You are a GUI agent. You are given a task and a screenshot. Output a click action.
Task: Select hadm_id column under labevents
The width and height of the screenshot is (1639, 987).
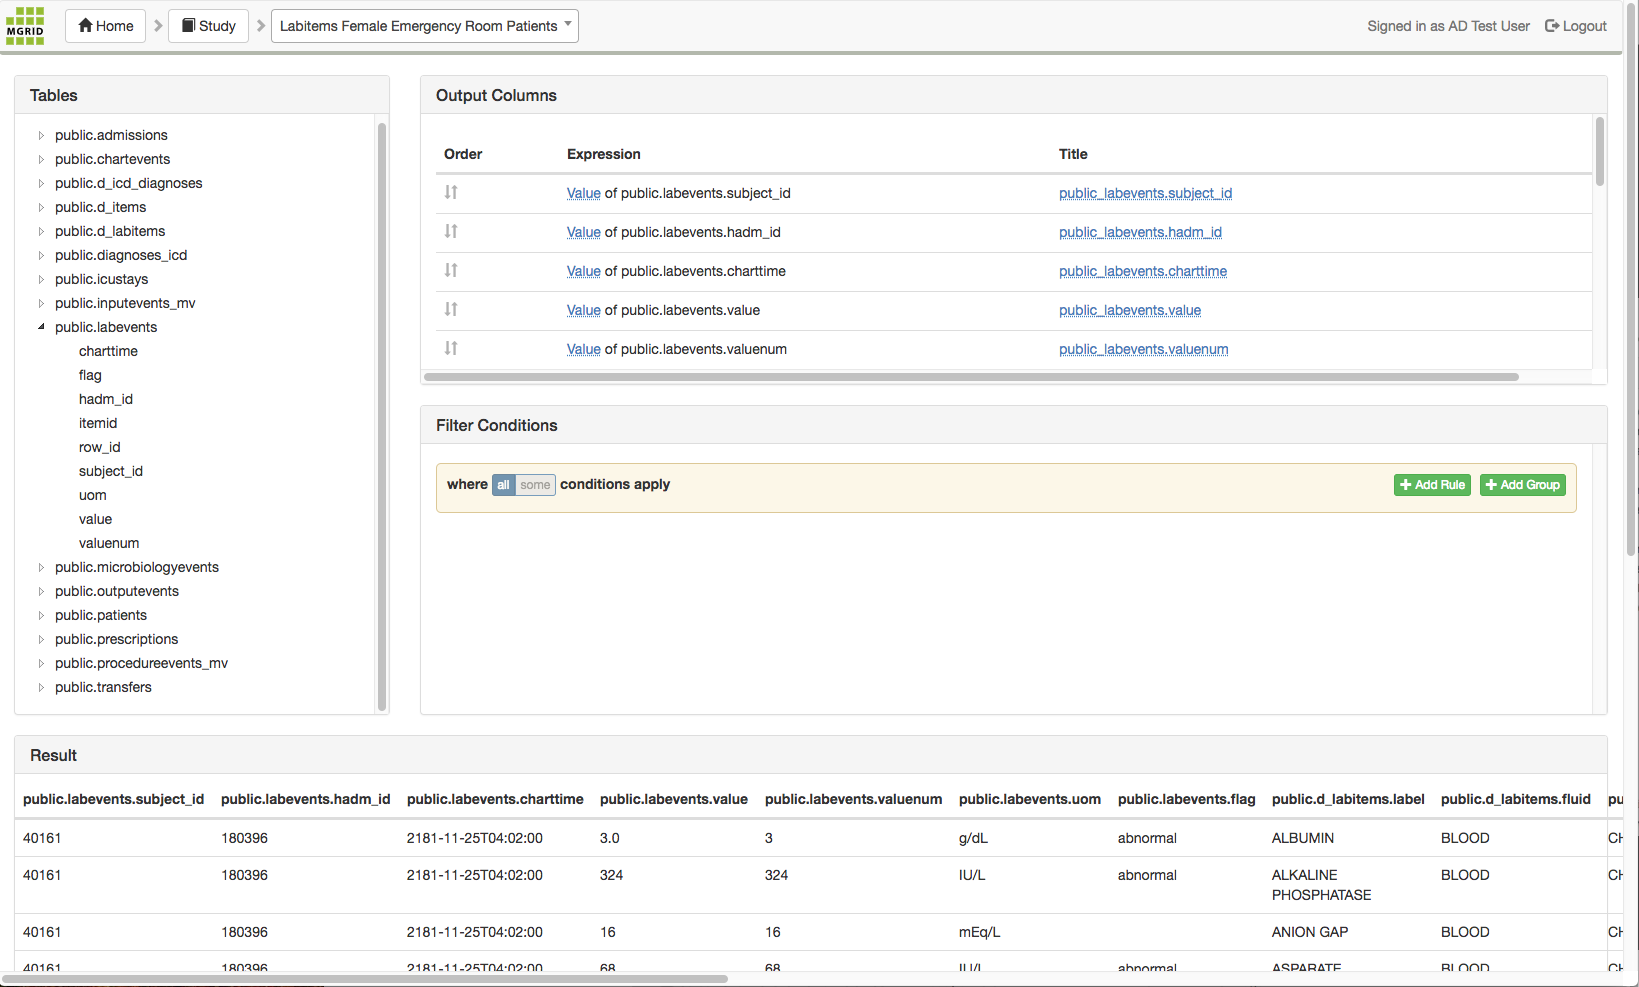pos(106,399)
